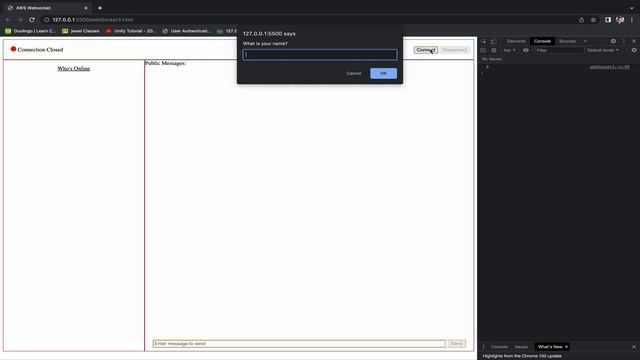This screenshot has height=360, width=640.
Task: Activate DevTools inspect element tool
Action: 484,41
